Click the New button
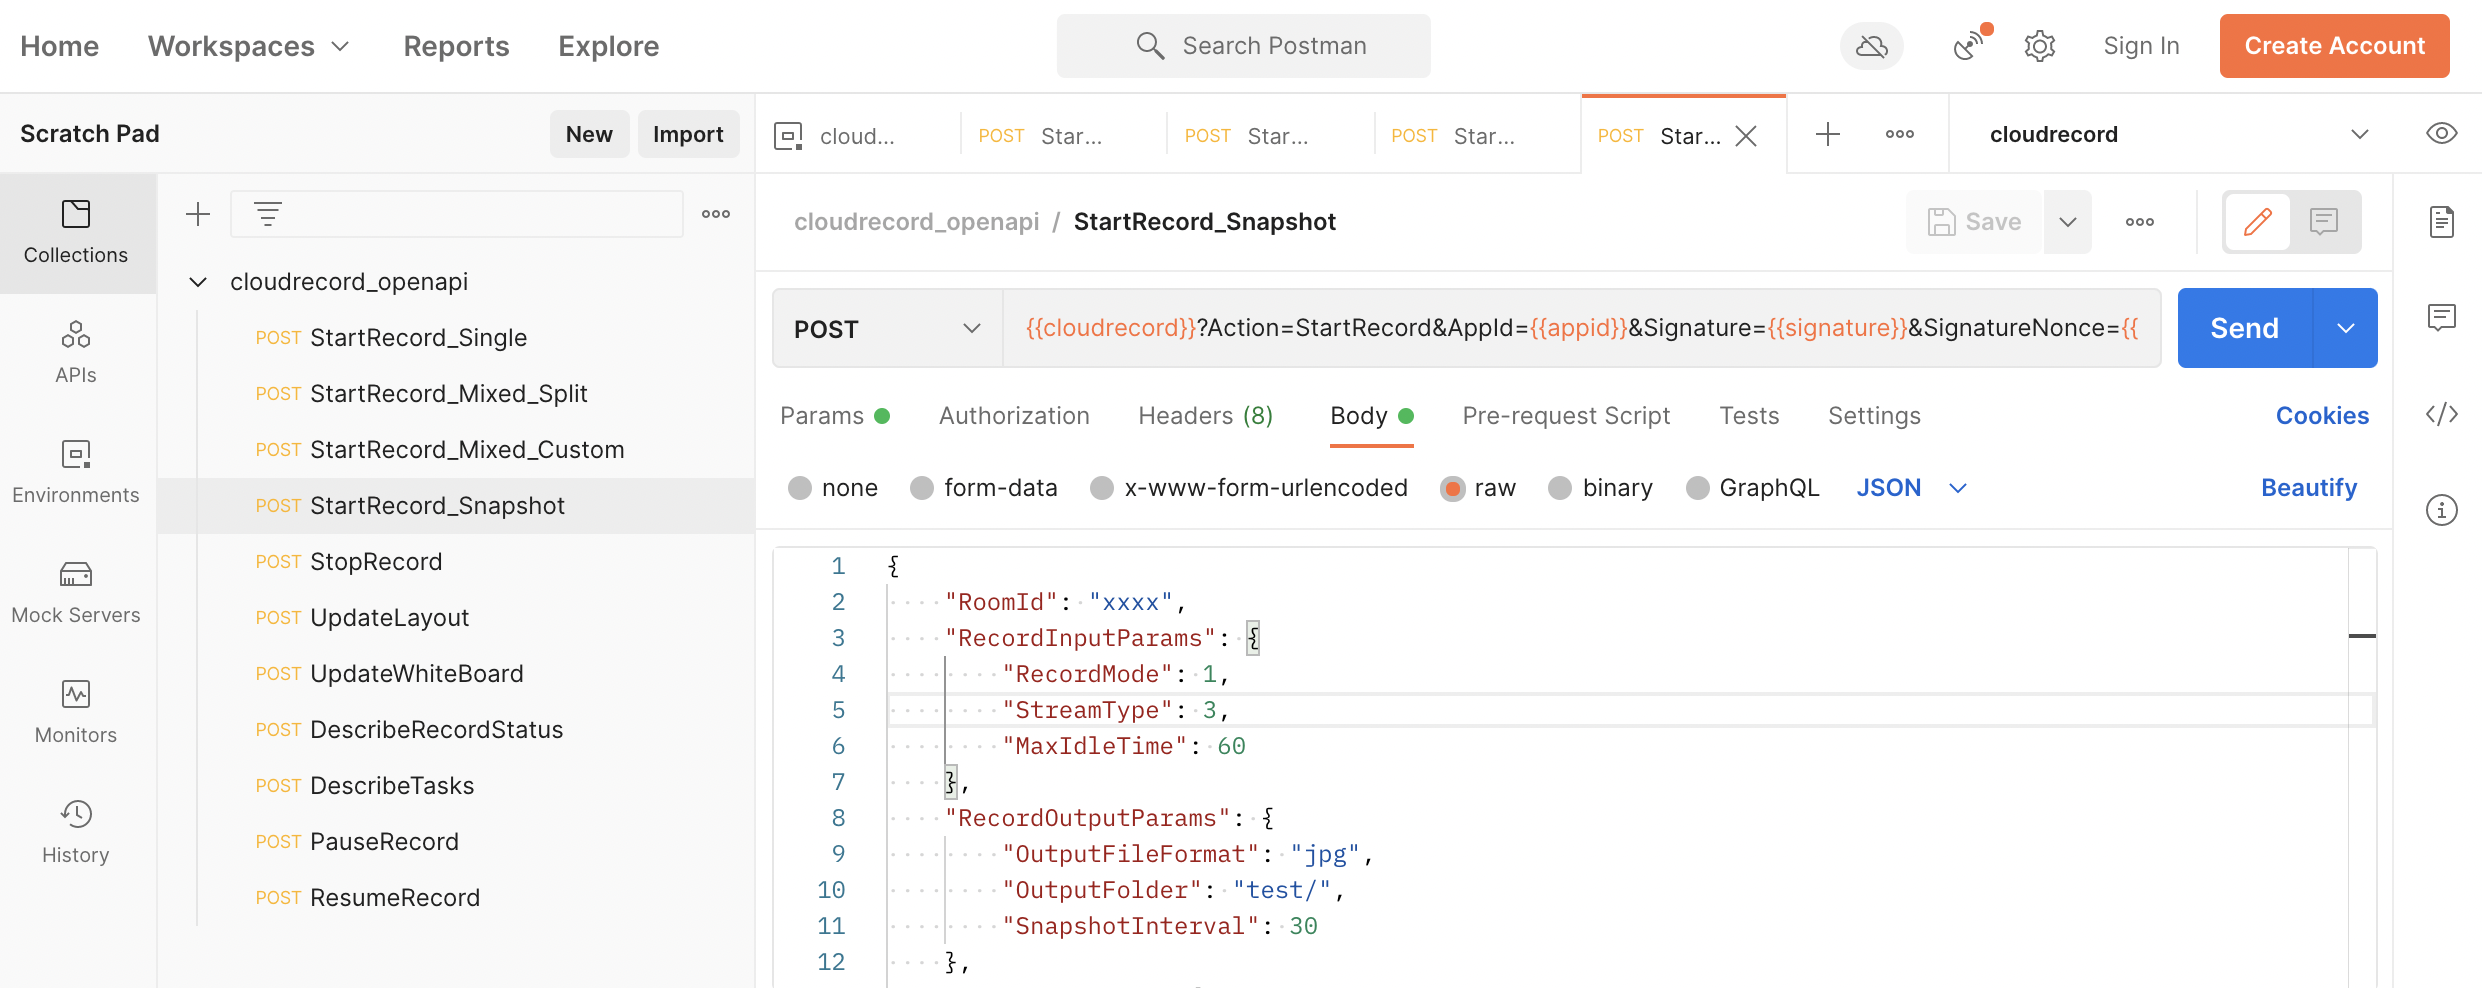 [589, 134]
